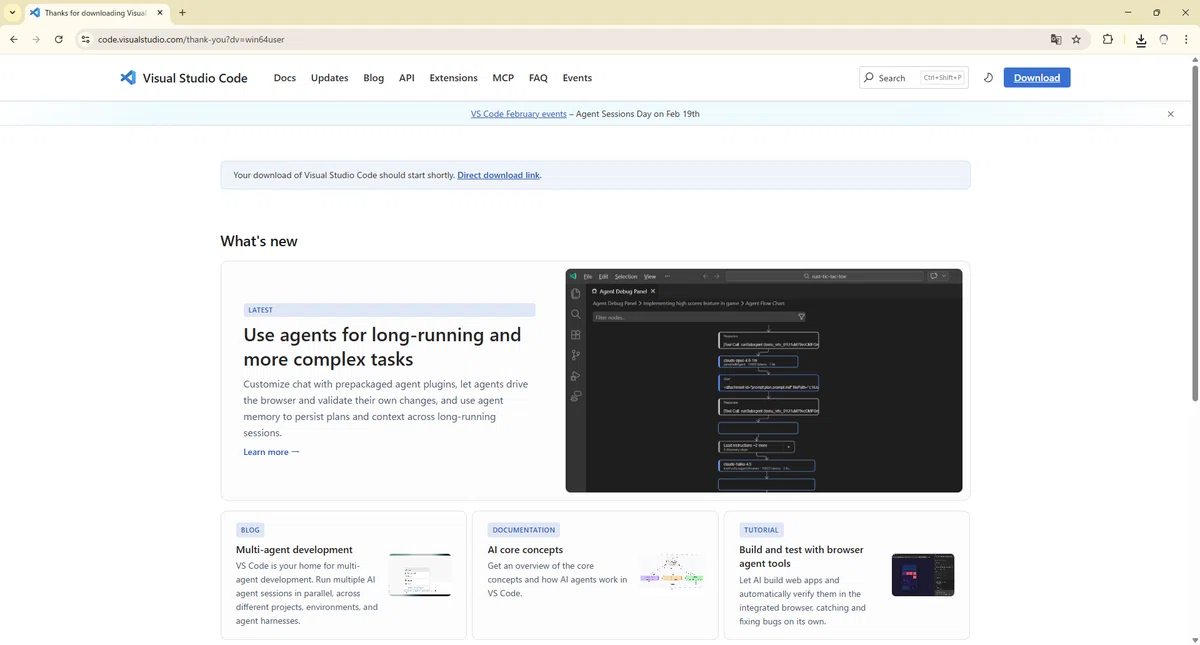Image resolution: width=1200 pixels, height=645 pixels.
Task: View site information icon in address bar
Action: tap(86, 40)
